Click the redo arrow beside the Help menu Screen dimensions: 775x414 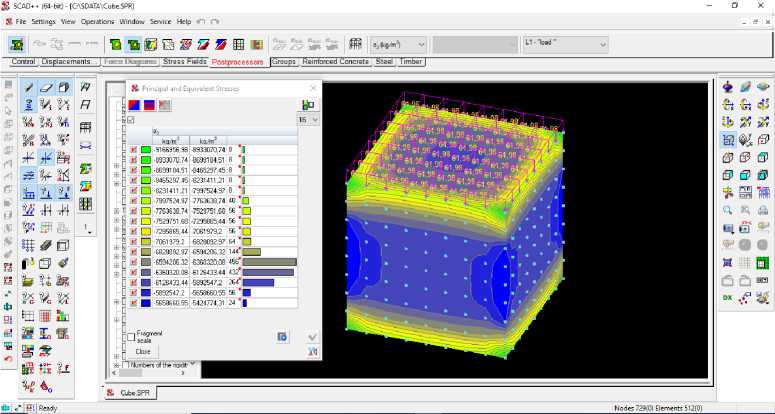point(215,22)
